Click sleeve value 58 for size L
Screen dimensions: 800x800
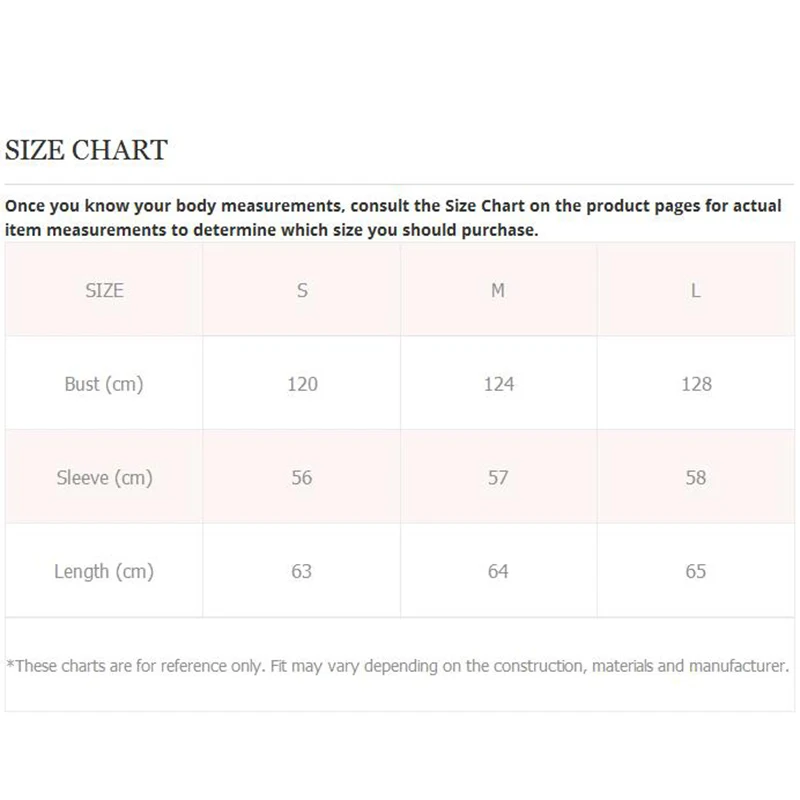696,478
